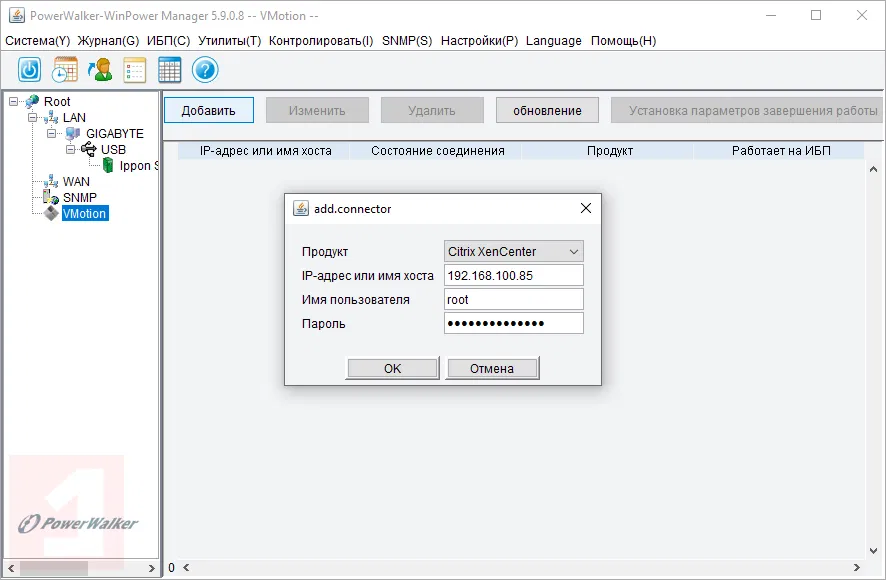
Task: Open the data table grid toolbar icon
Action: point(170,70)
